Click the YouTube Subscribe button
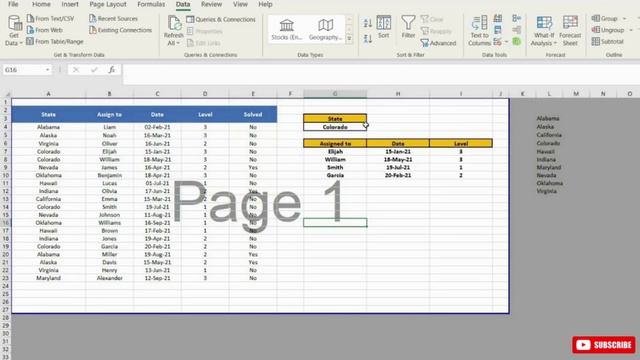Image resolution: width=640 pixels, height=360 pixels. tap(604, 345)
